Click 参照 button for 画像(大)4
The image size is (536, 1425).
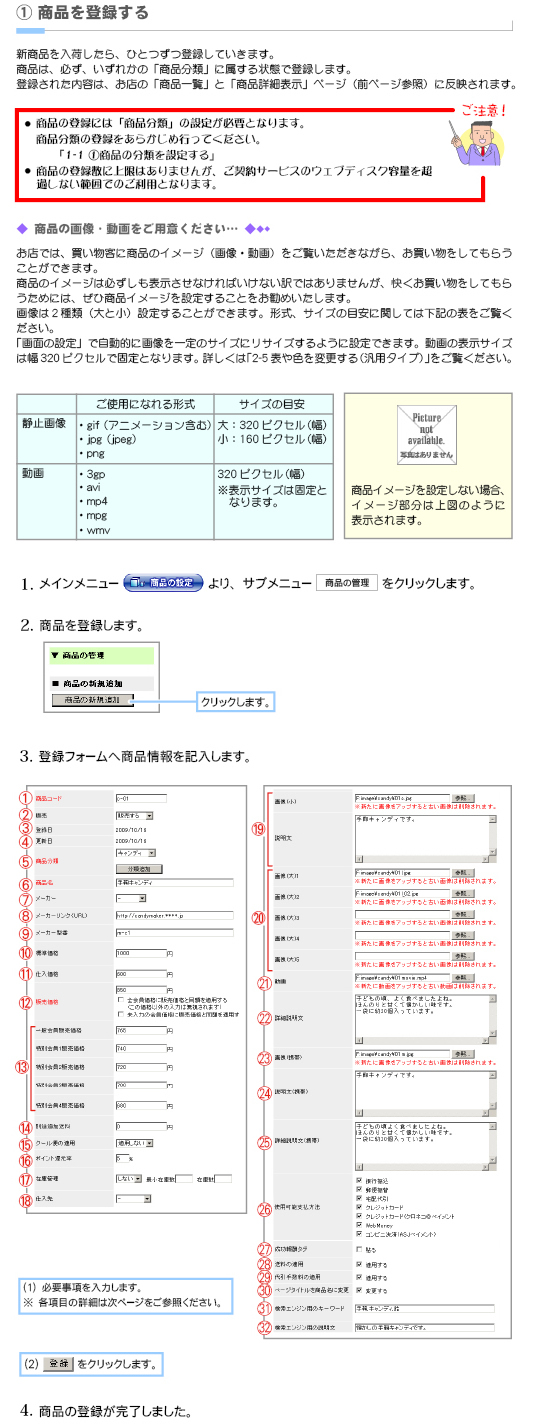coord(463,935)
